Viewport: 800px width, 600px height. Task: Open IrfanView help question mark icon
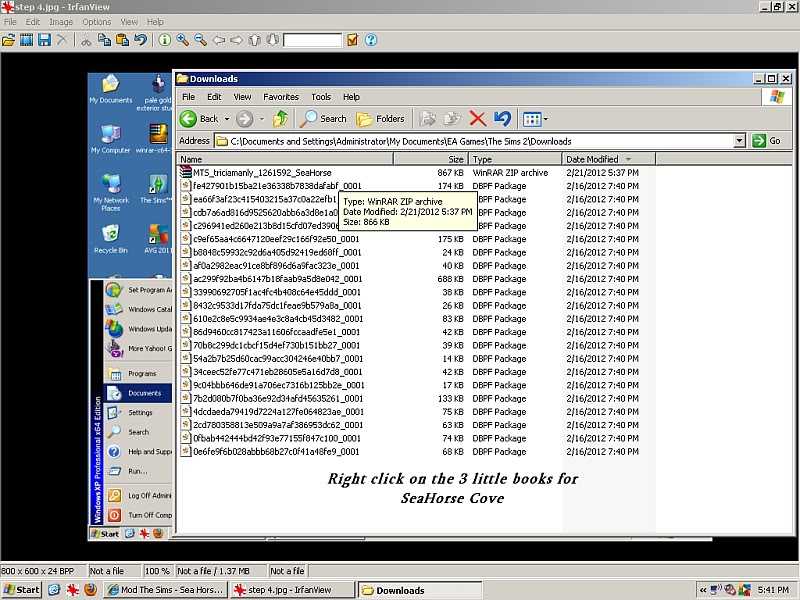point(371,40)
